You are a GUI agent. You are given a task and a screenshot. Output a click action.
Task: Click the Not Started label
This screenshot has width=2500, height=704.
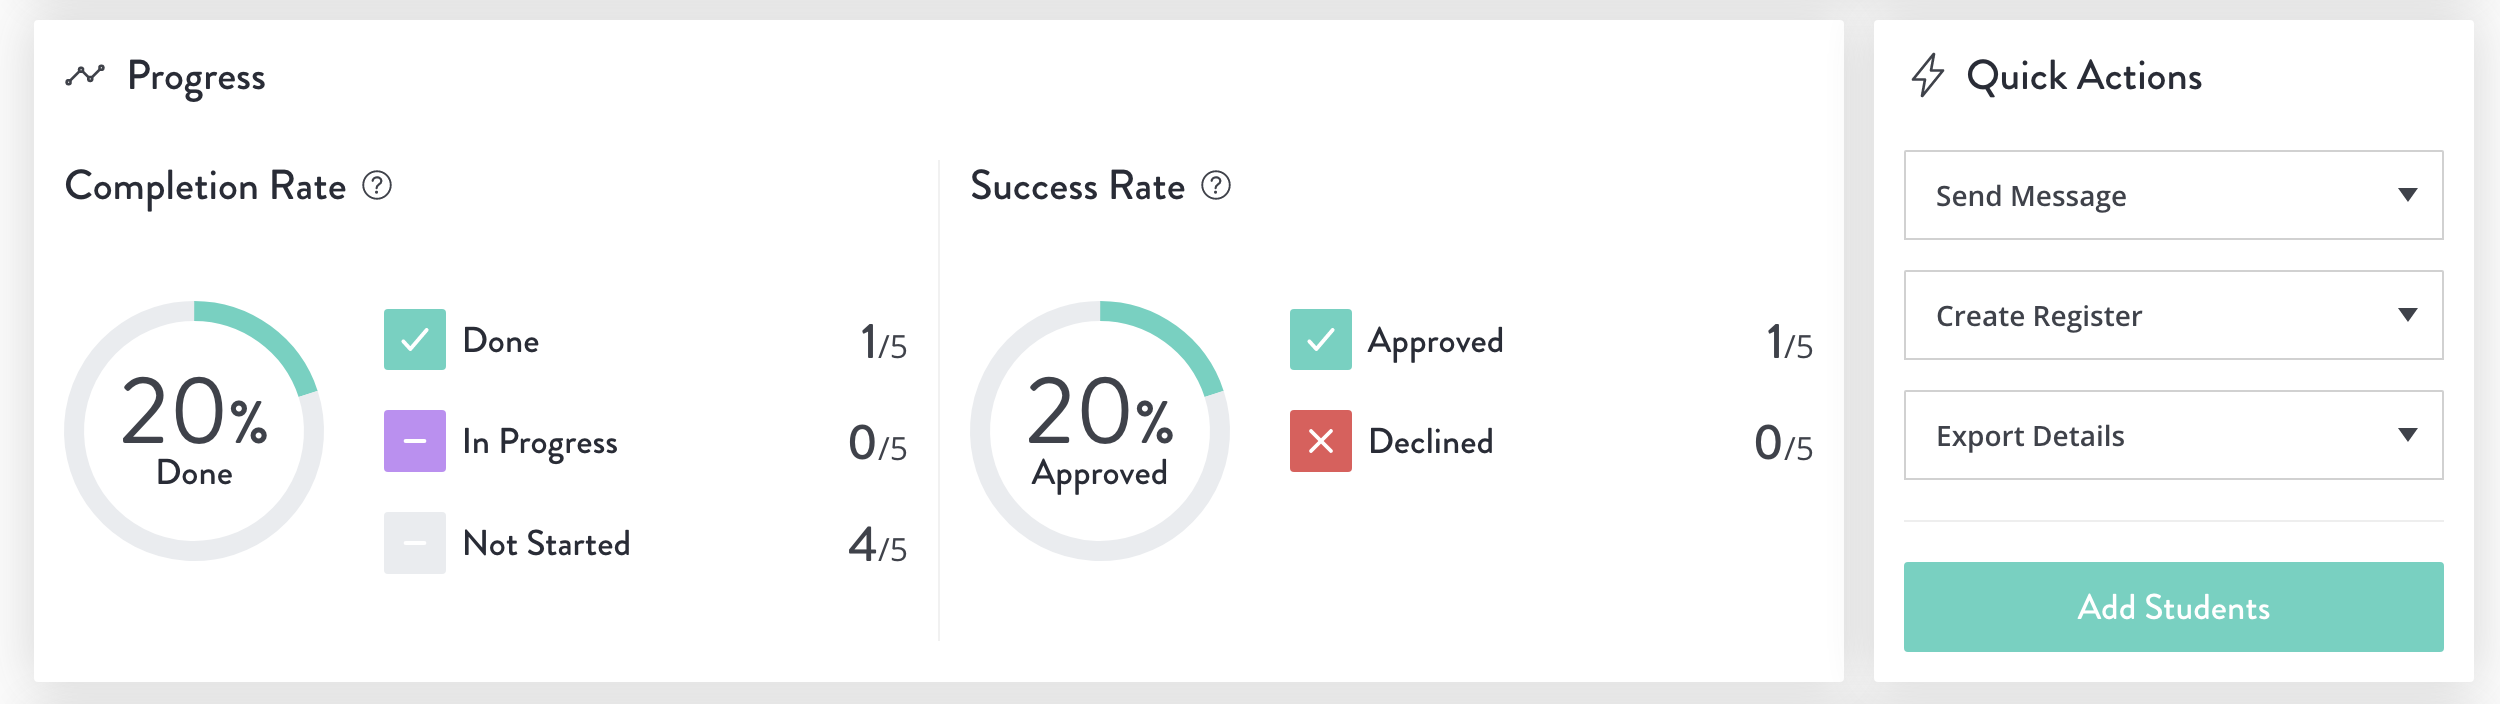pyautogui.click(x=547, y=544)
